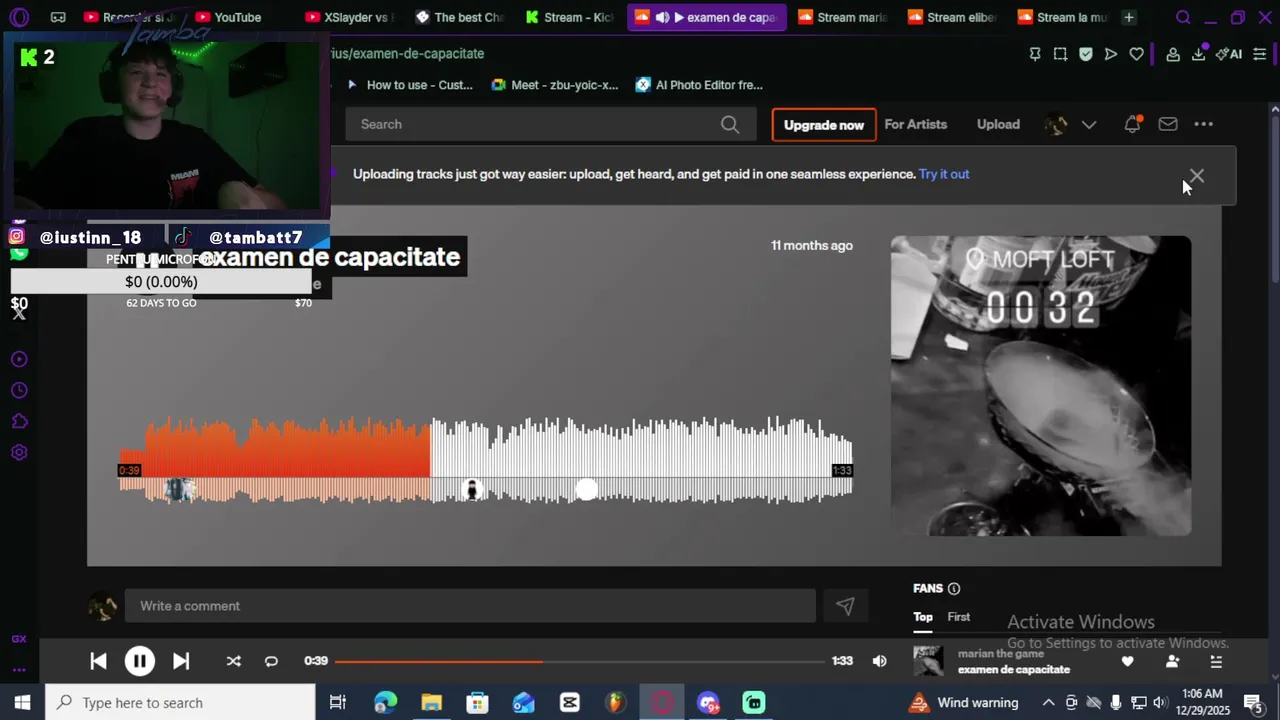
Task: Open the browser downloads icon
Action: tap(1198, 54)
